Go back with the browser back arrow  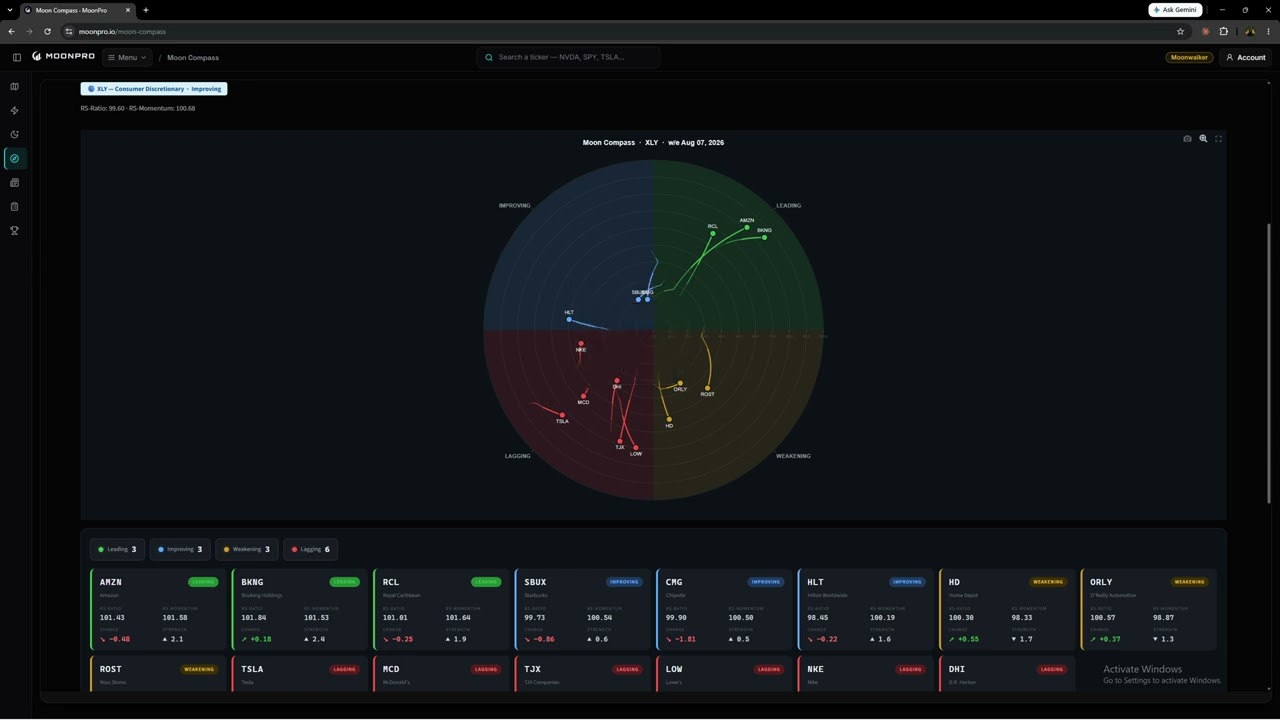11,31
